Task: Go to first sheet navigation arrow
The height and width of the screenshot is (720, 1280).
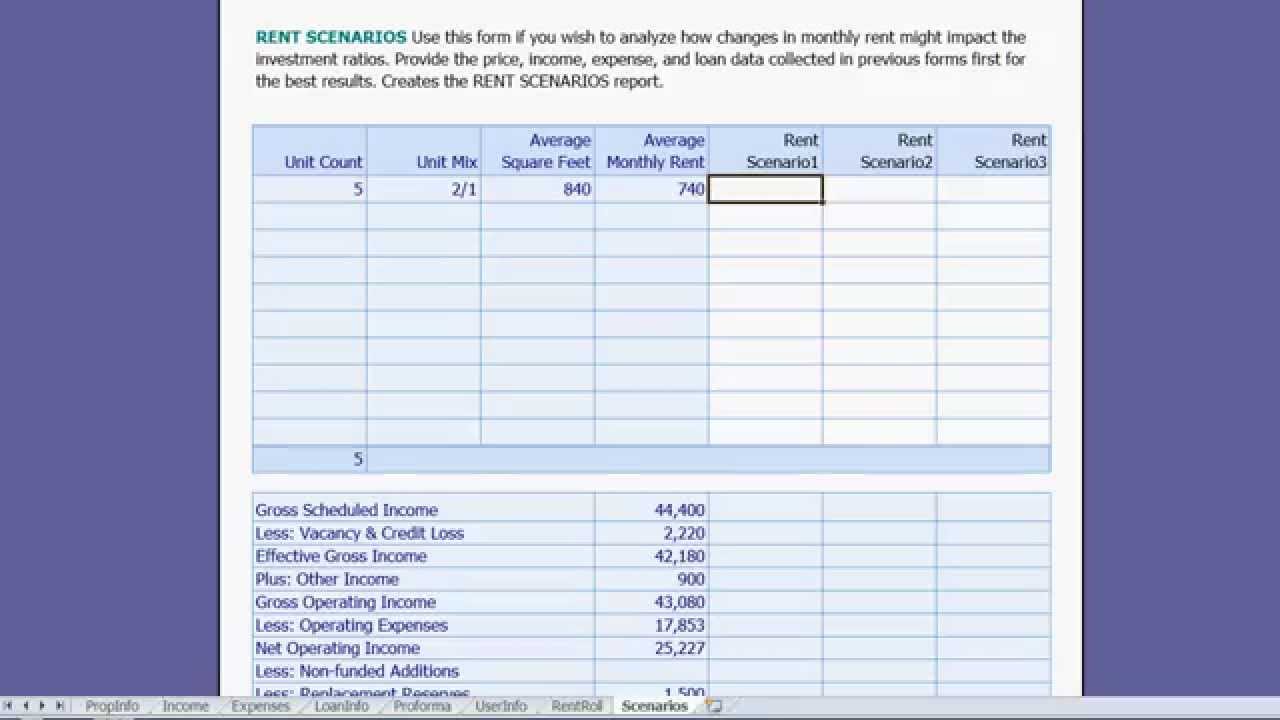Action: pyautogui.click(x=9, y=706)
